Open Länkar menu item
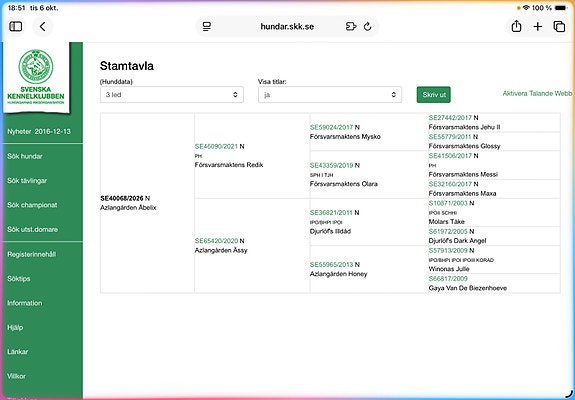 (18, 352)
